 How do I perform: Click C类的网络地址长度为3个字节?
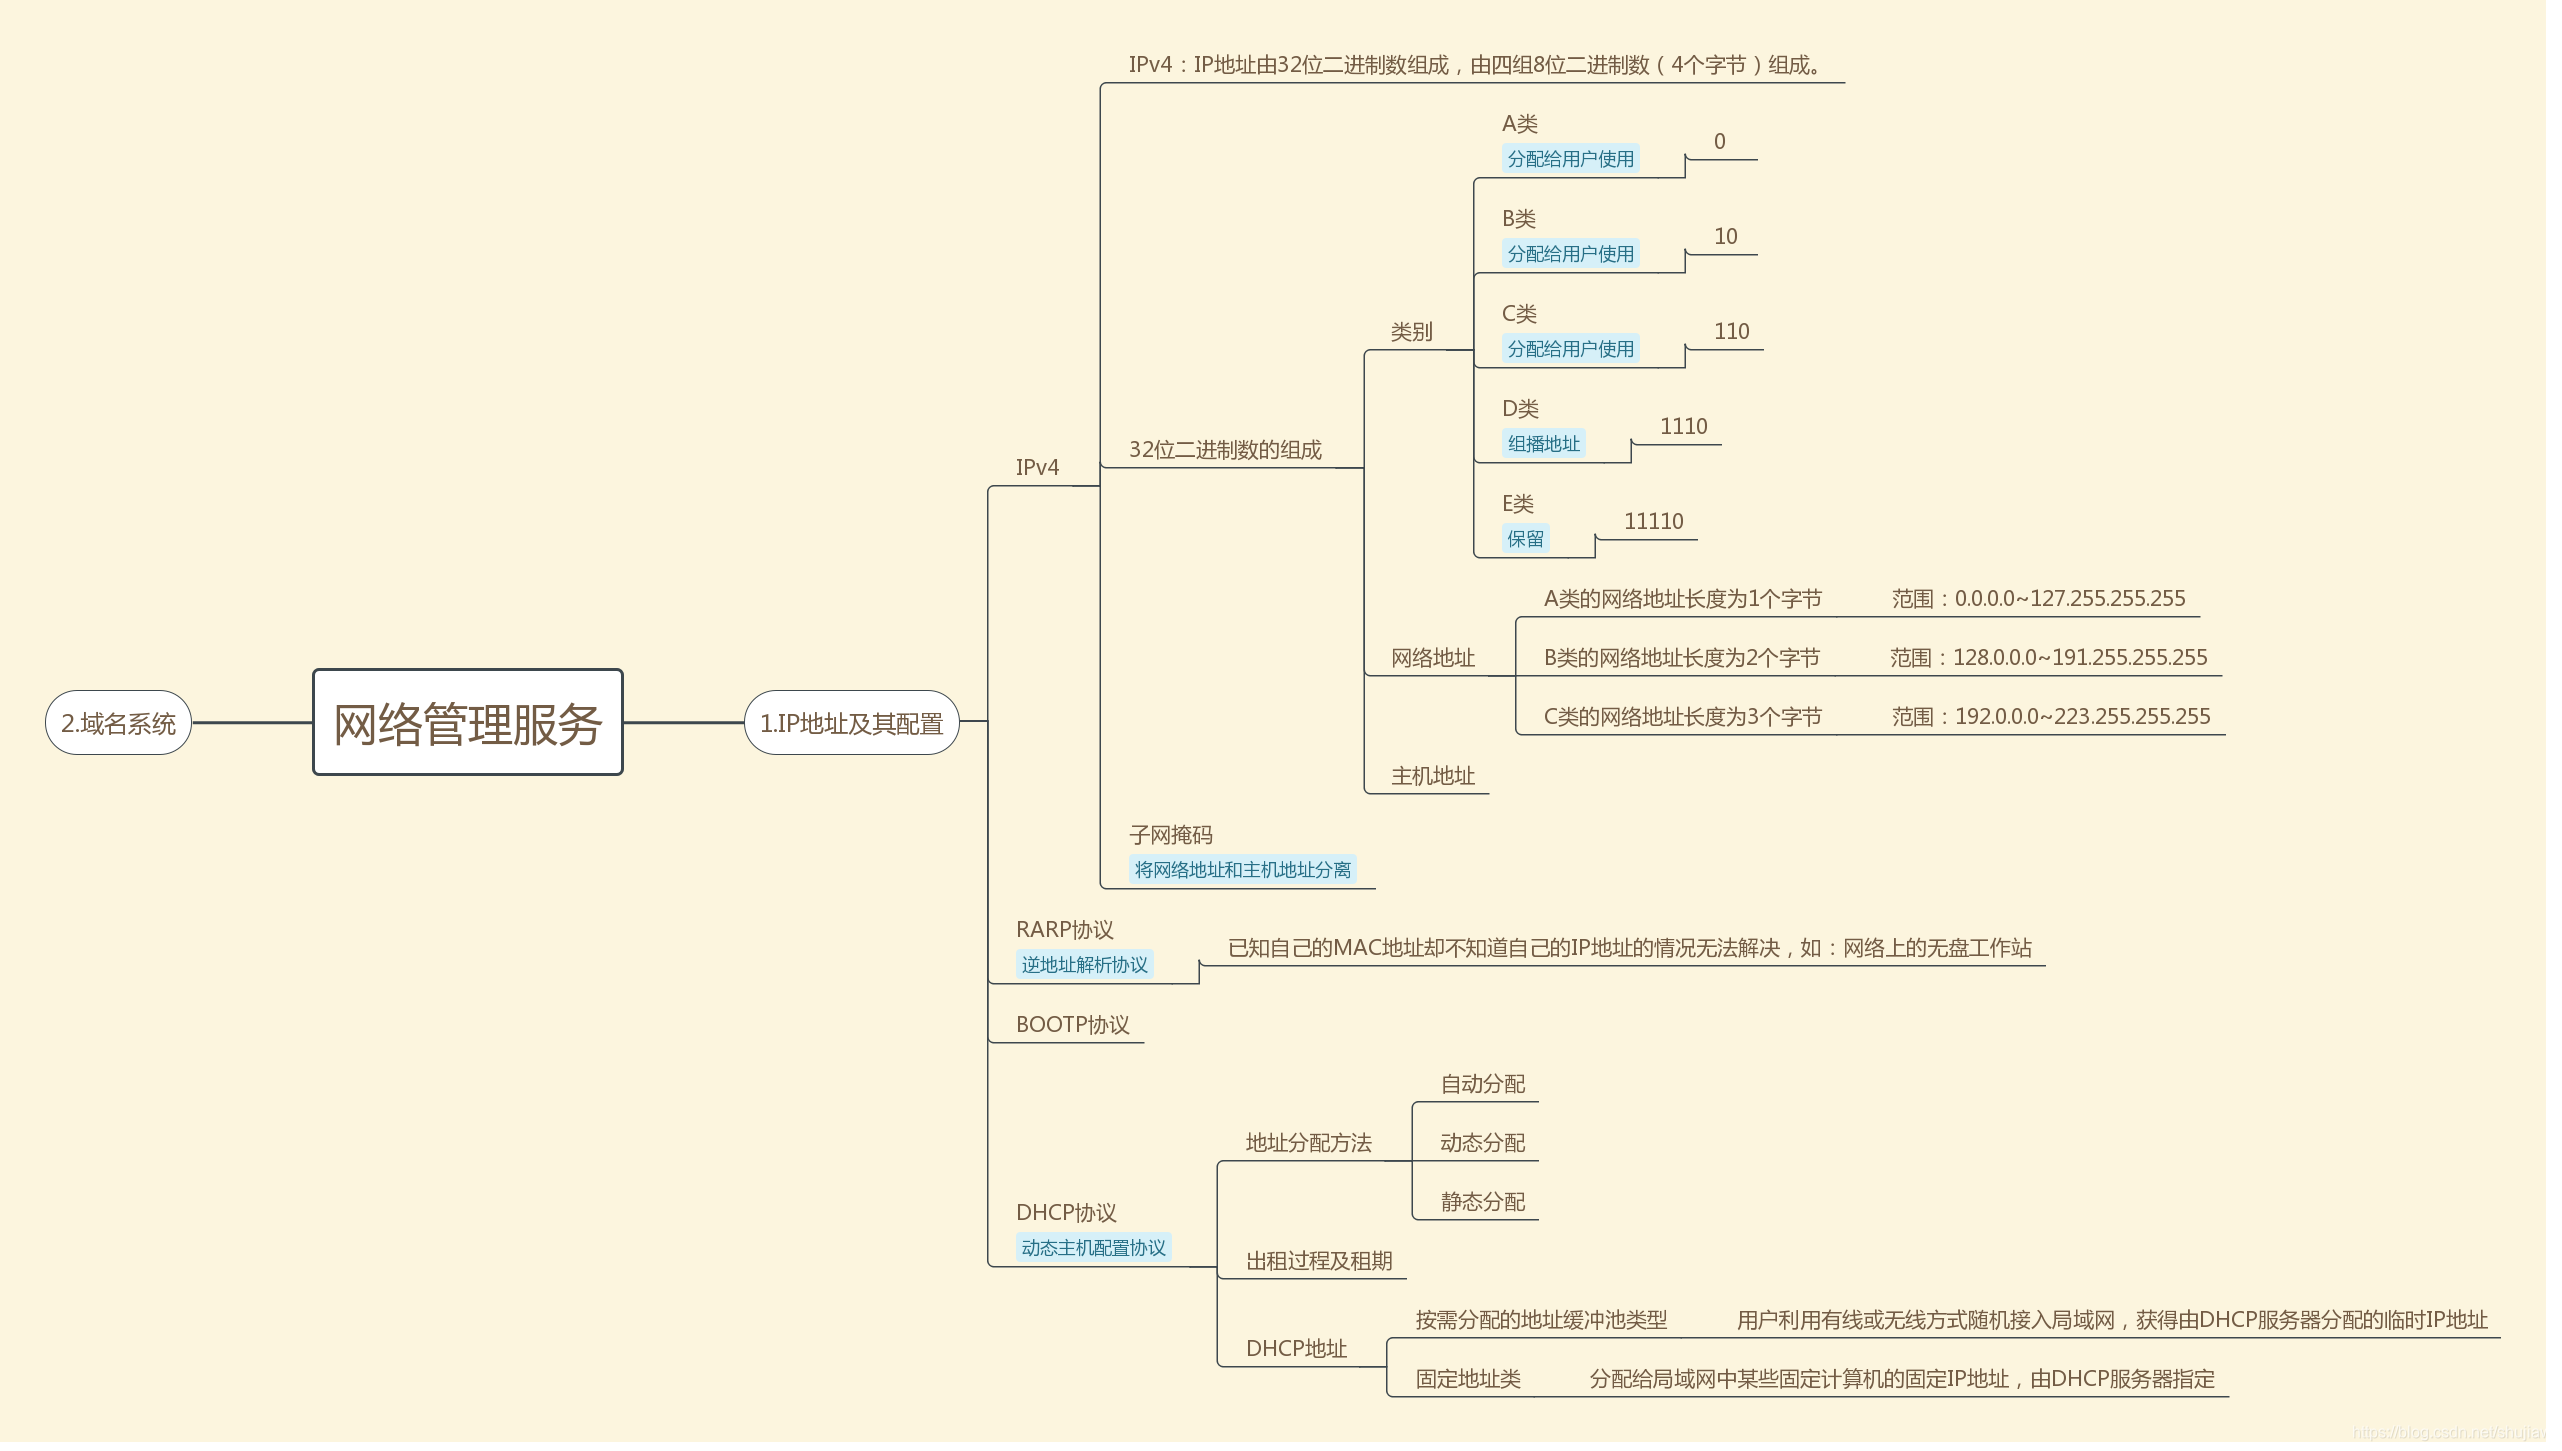click(x=1682, y=717)
